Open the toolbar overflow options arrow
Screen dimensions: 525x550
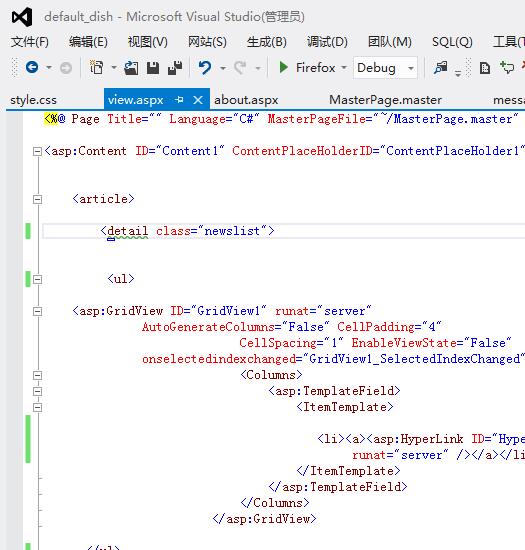click(458, 73)
